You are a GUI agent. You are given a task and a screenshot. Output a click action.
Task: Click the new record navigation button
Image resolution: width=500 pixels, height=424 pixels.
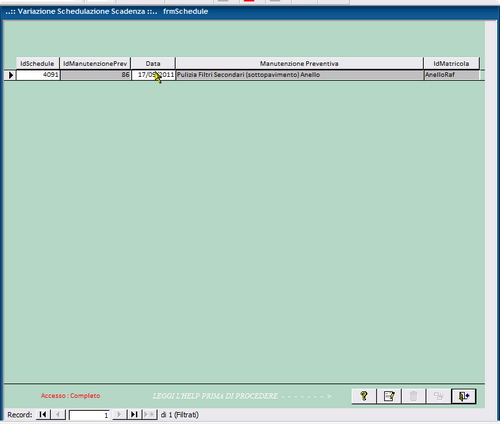149,414
